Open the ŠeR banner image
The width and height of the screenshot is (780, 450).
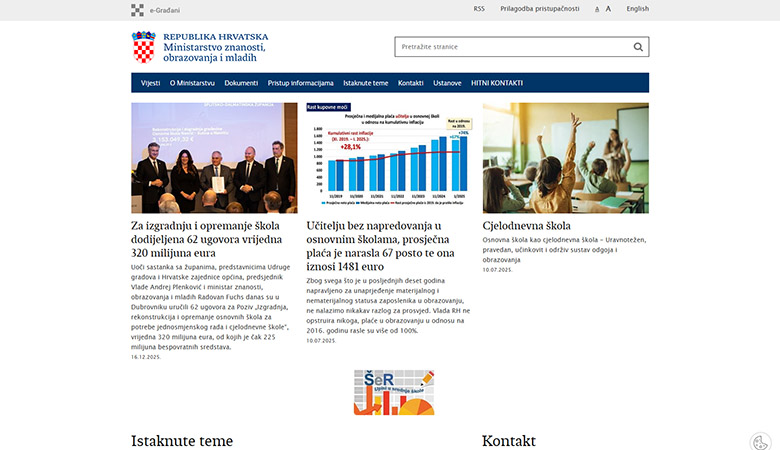393,392
